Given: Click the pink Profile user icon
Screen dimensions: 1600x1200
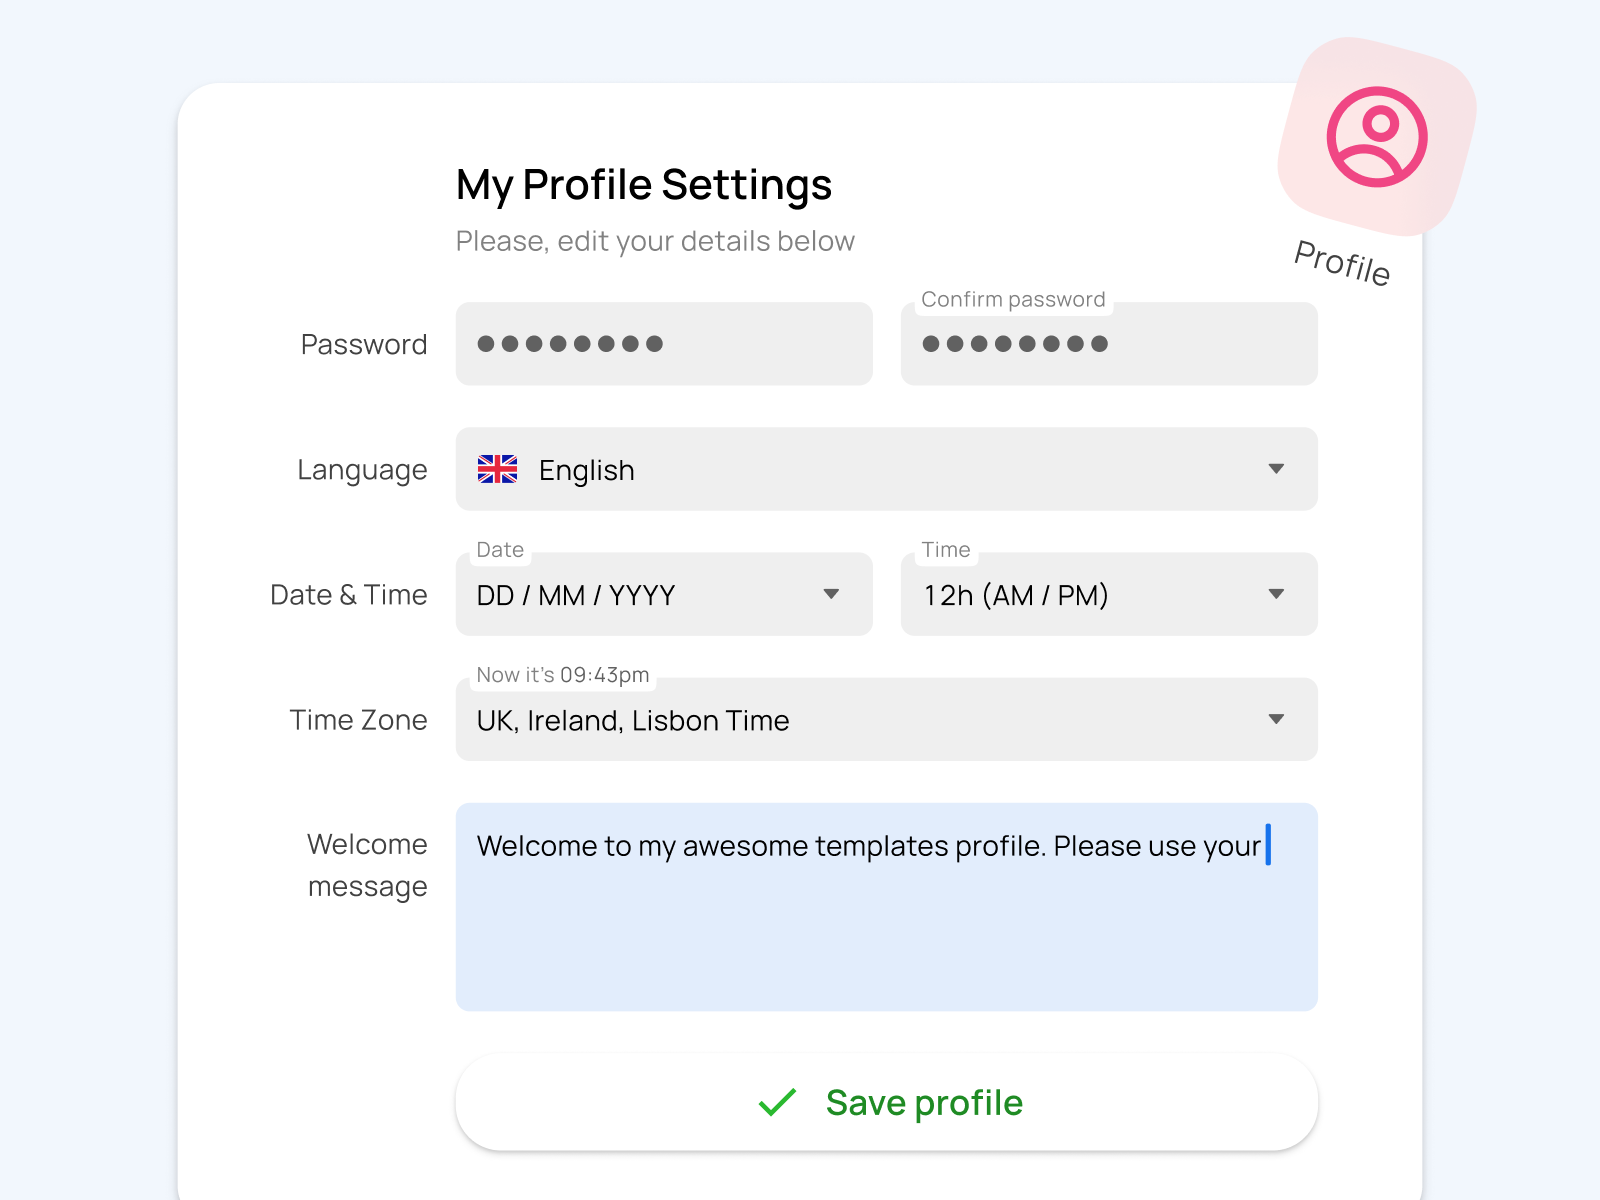Looking at the screenshot, I should click(x=1377, y=137).
